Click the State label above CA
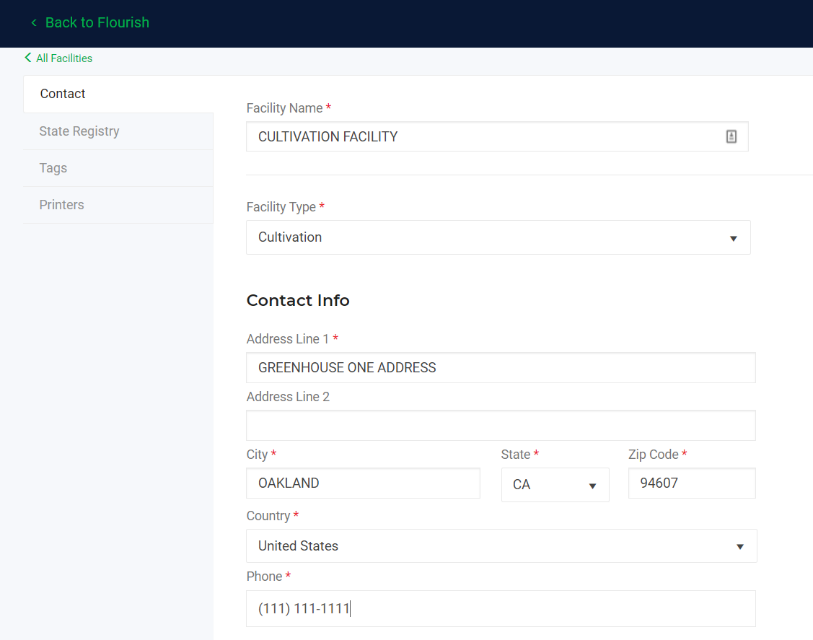 (x=515, y=454)
